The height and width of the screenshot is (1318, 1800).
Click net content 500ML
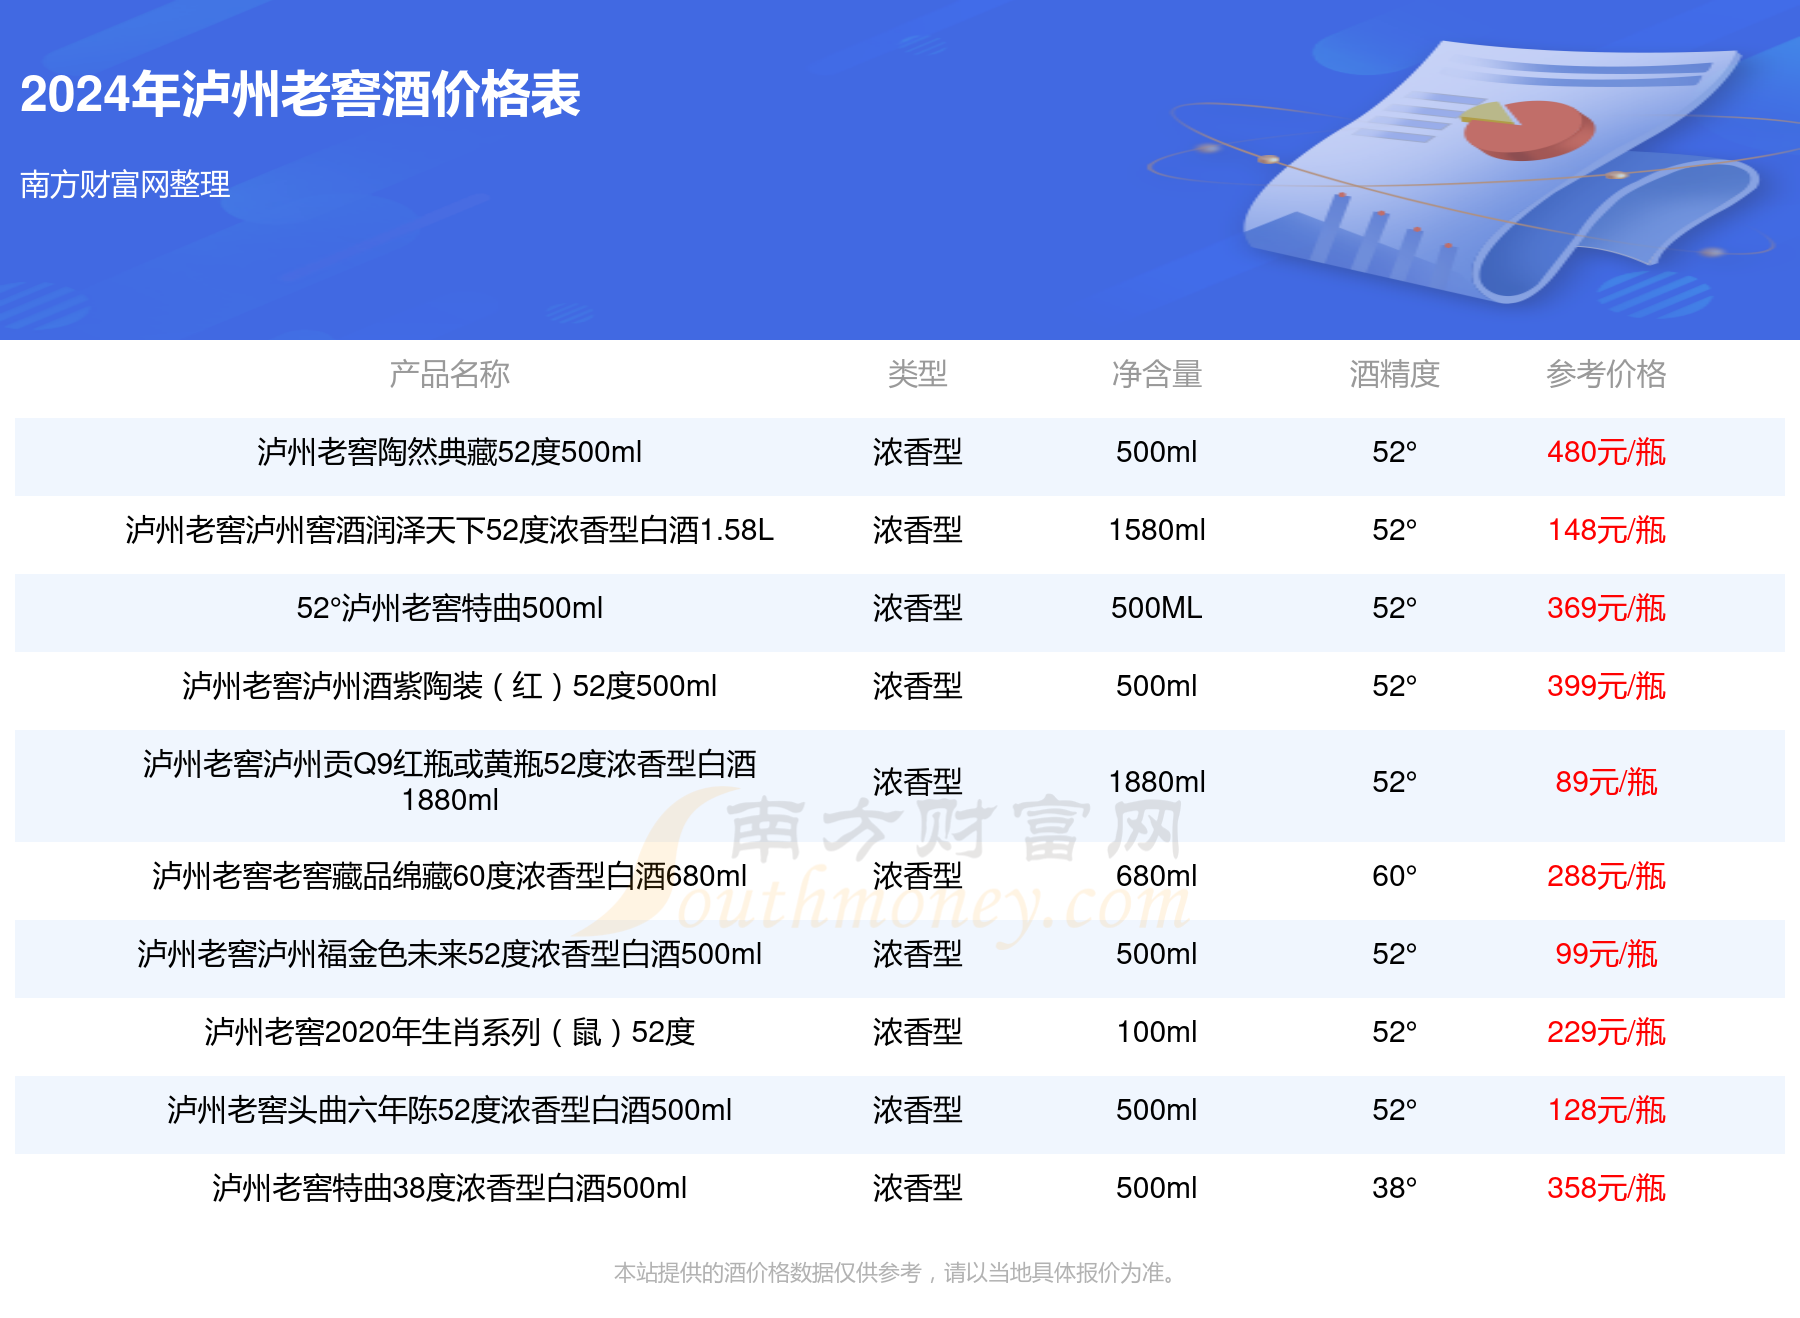click(1157, 608)
